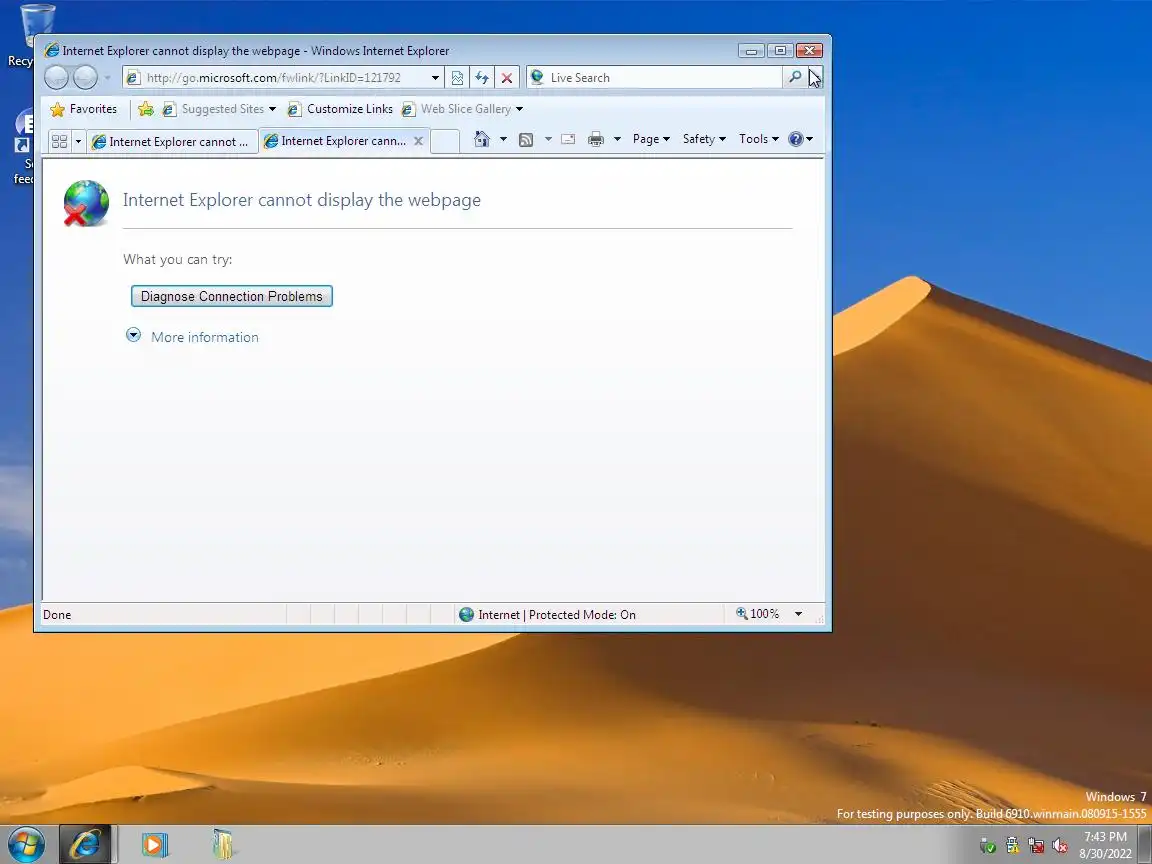
Task: Click the Action Center tray icon
Action: (1012, 846)
